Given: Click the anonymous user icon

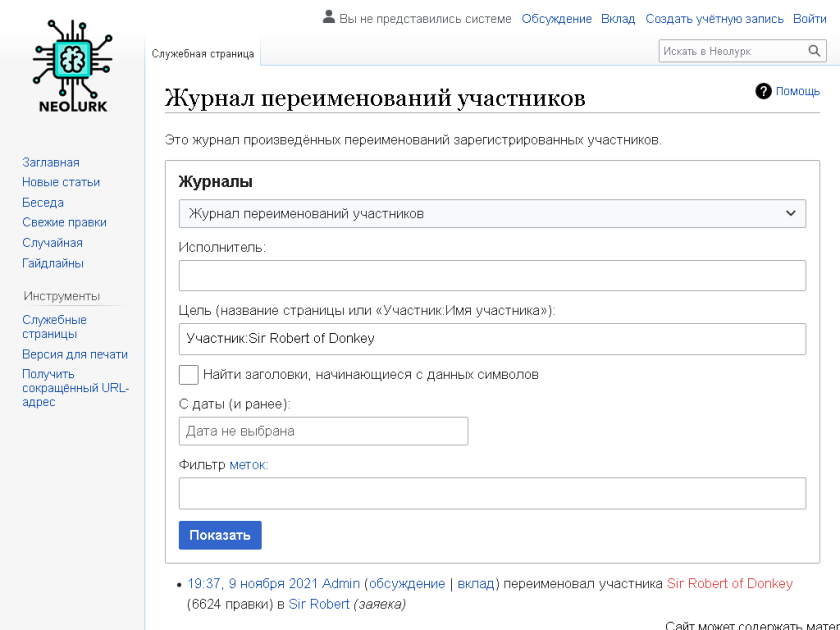Looking at the screenshot, I should pyautogui.click(x=328, y=18).
